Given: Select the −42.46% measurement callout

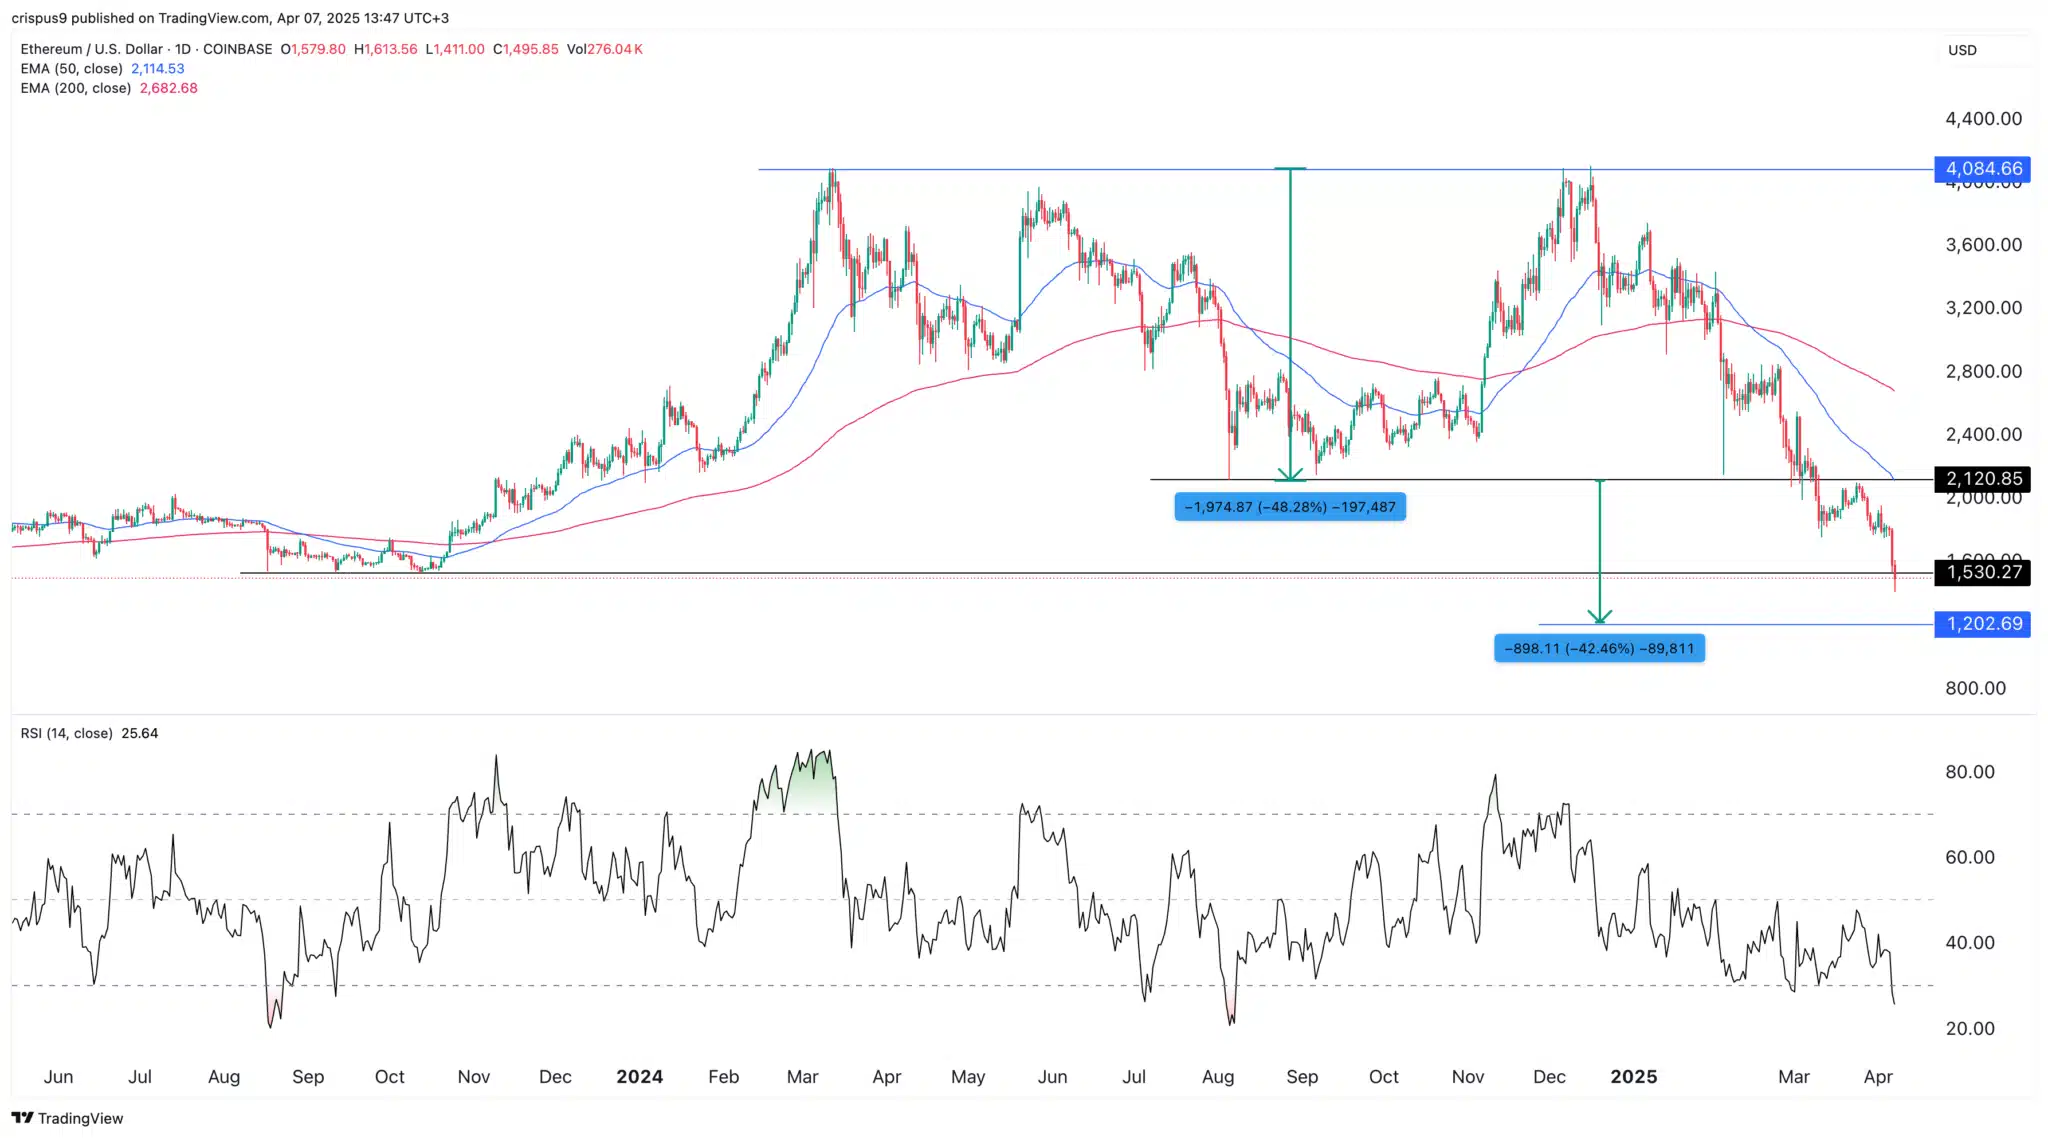Looking at the screenshot, I should (1598, 648).
